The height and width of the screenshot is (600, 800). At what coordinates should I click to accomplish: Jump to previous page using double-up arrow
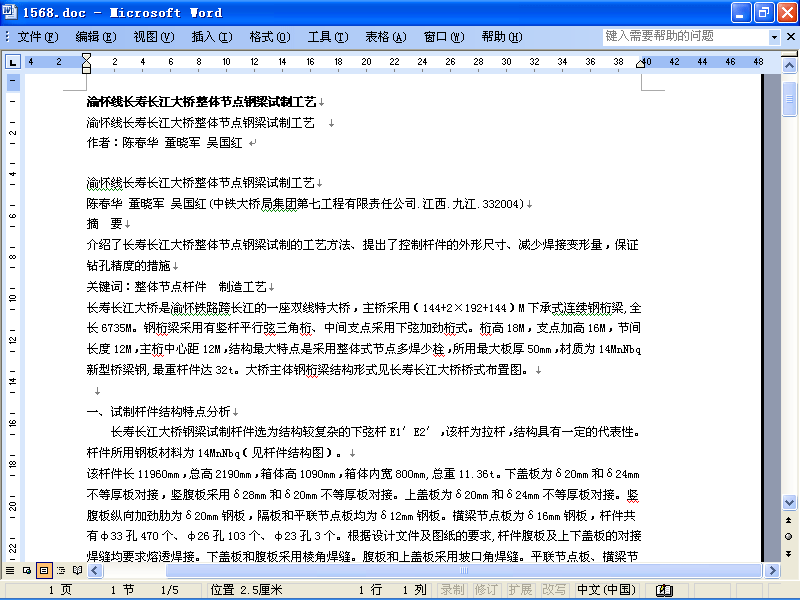(x=789, y=520)
